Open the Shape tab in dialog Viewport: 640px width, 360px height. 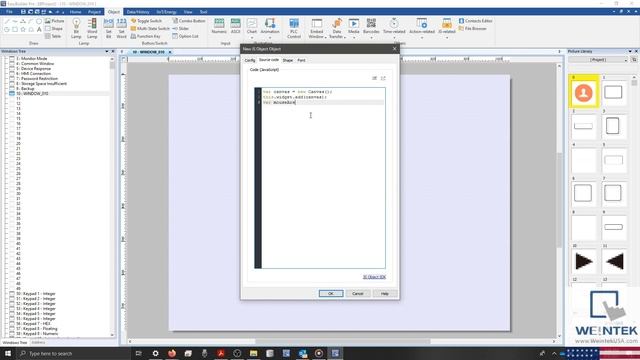point(288,60)
